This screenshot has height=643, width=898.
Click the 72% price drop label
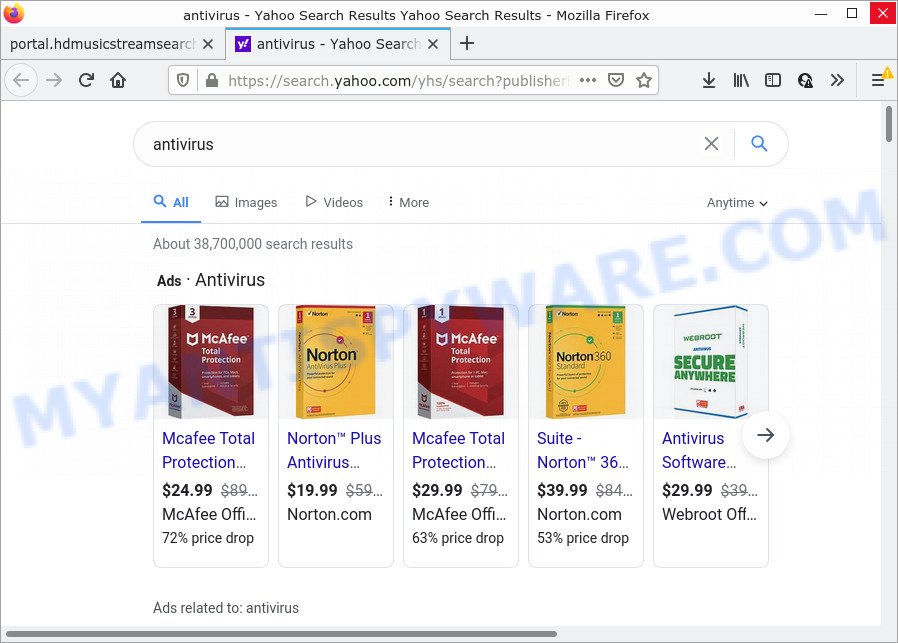point(208,538)
